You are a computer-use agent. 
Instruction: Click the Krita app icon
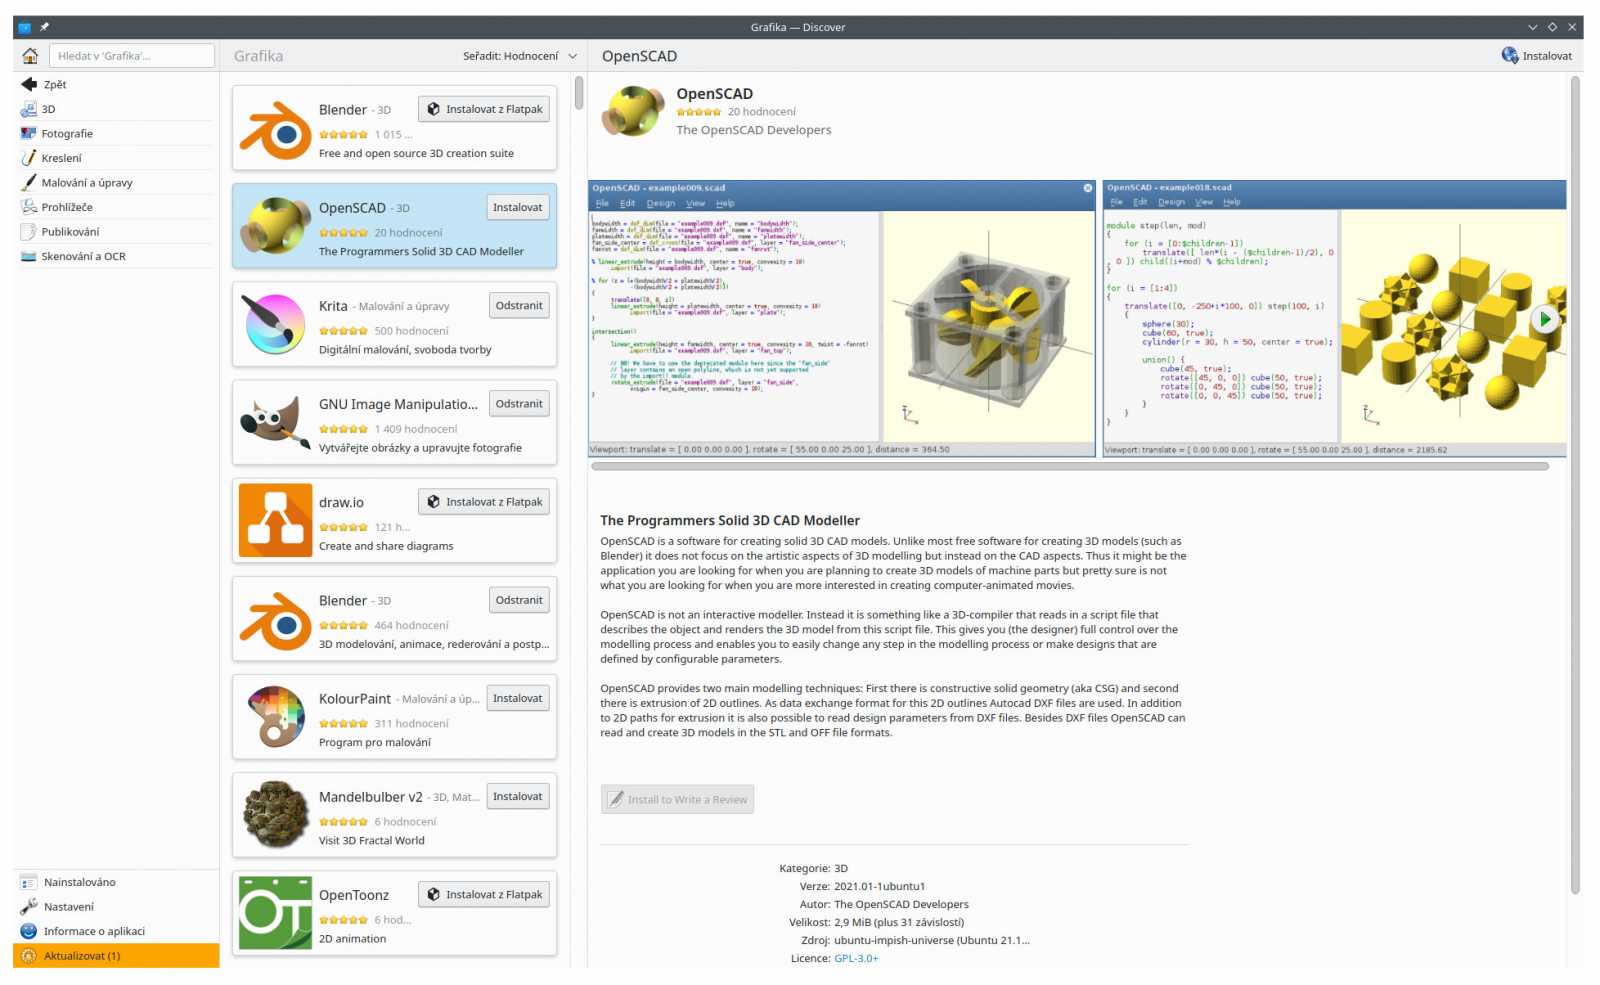[x=275, y=324]
